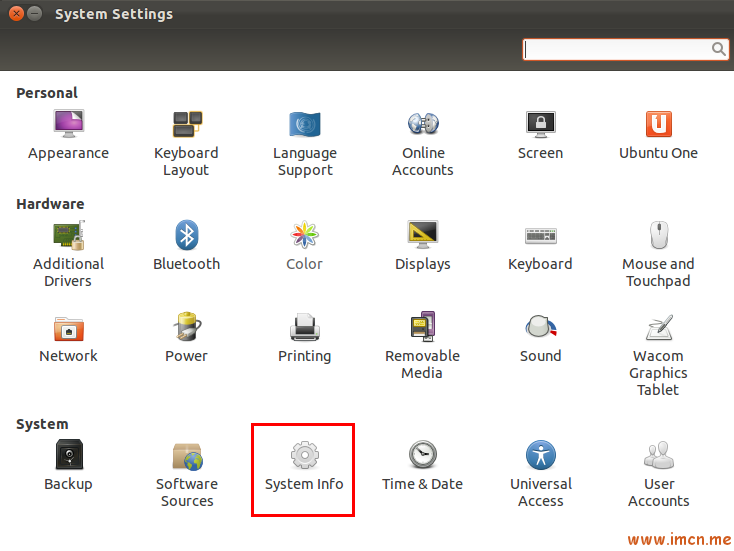
Task: Open the Ubuntu One icon
Action: [659, 124]
